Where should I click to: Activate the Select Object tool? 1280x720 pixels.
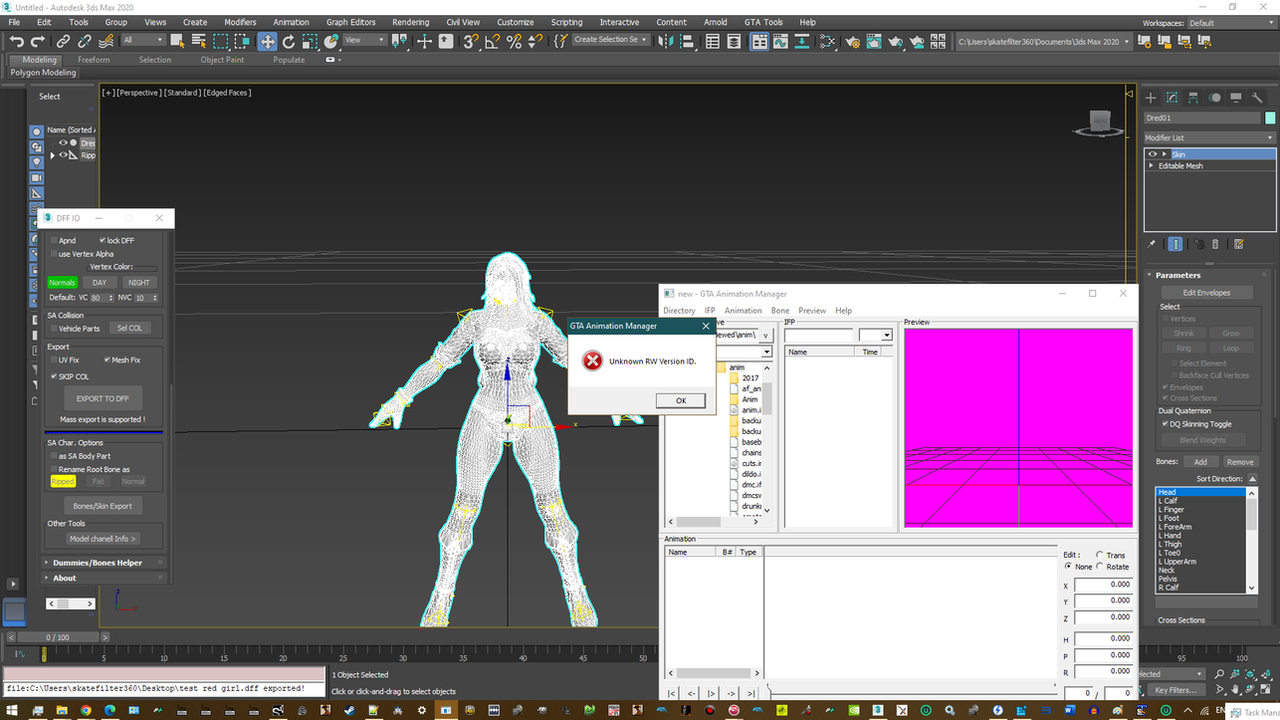coord(177,41)
